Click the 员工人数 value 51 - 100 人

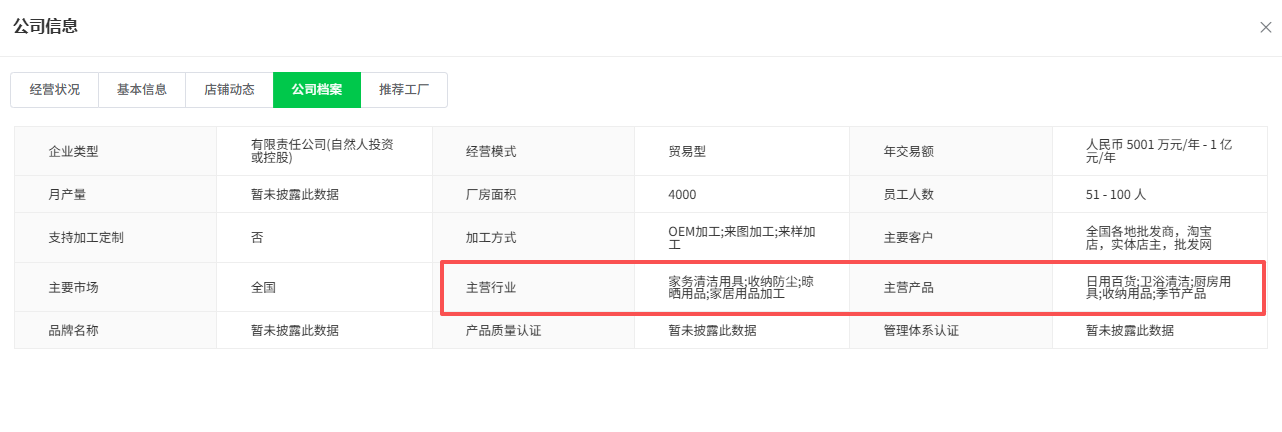[x=1116, y=194]
